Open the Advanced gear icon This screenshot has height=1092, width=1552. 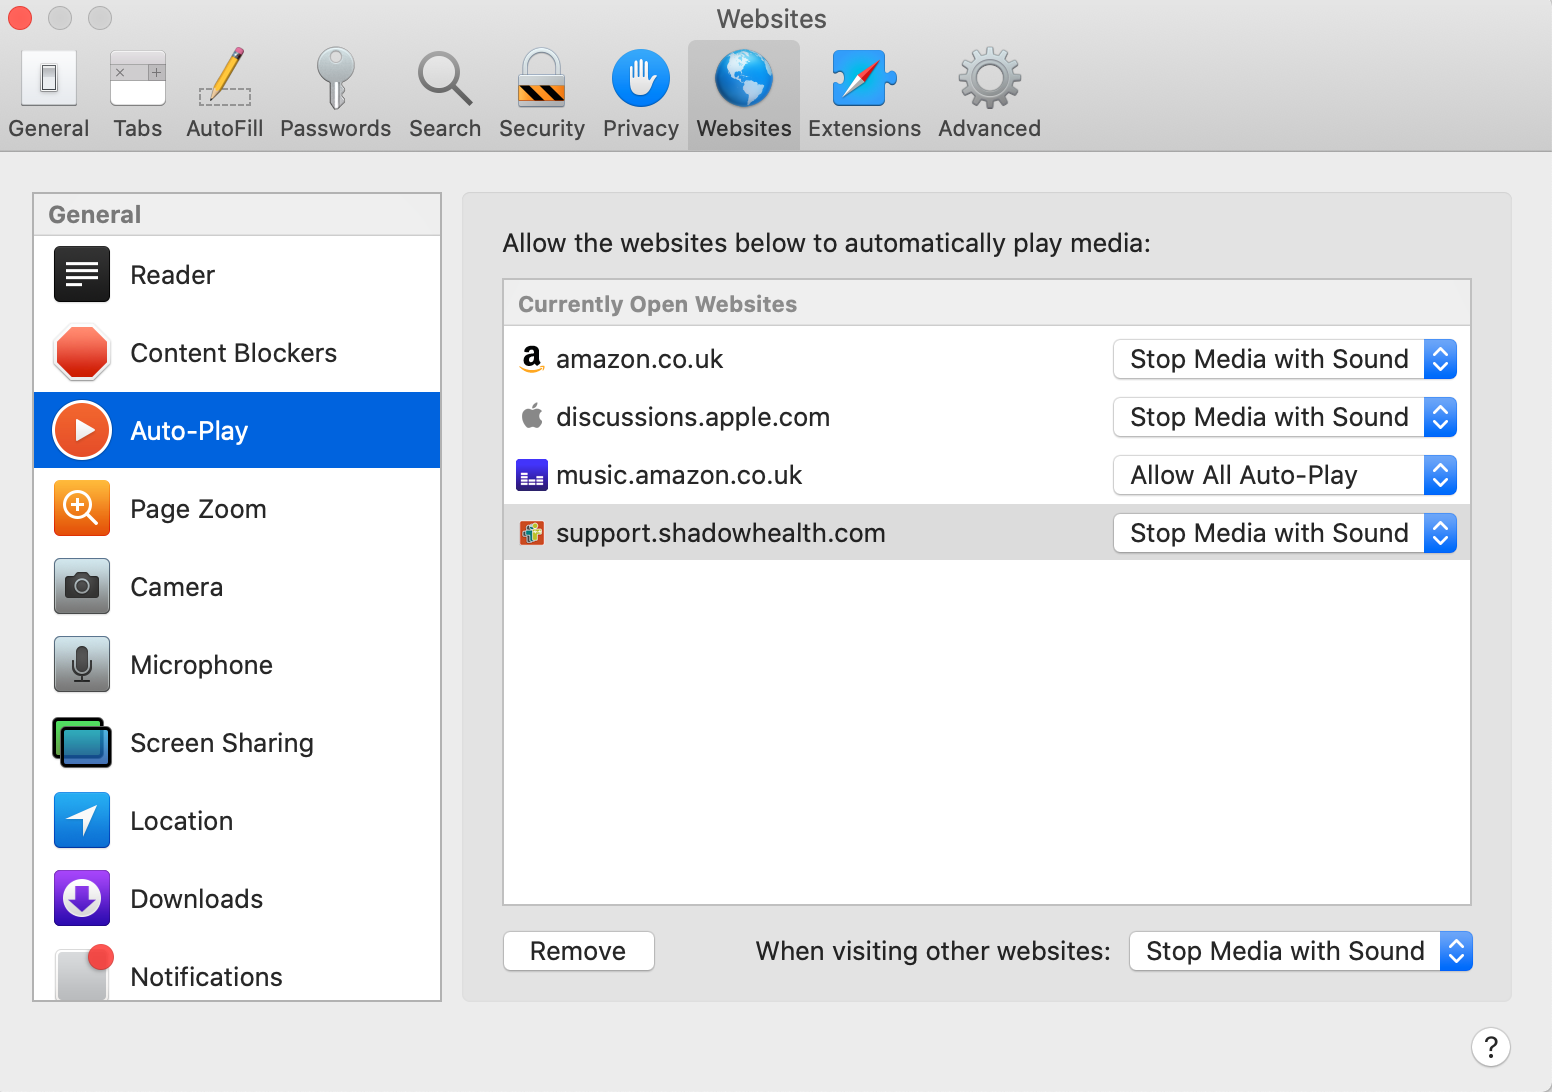pyautogui.click(x=990, y=78)
